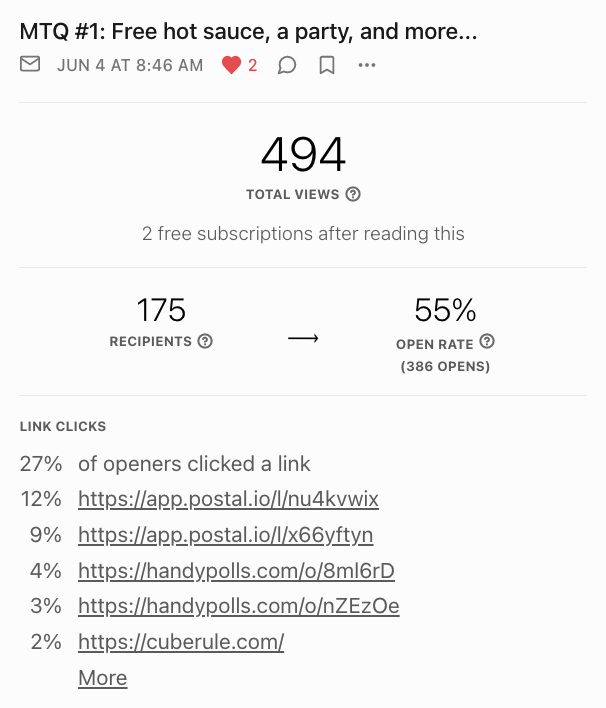Like the post with heart icon
Viewport: 606px width, 708px height.
[x=231, y=65]
